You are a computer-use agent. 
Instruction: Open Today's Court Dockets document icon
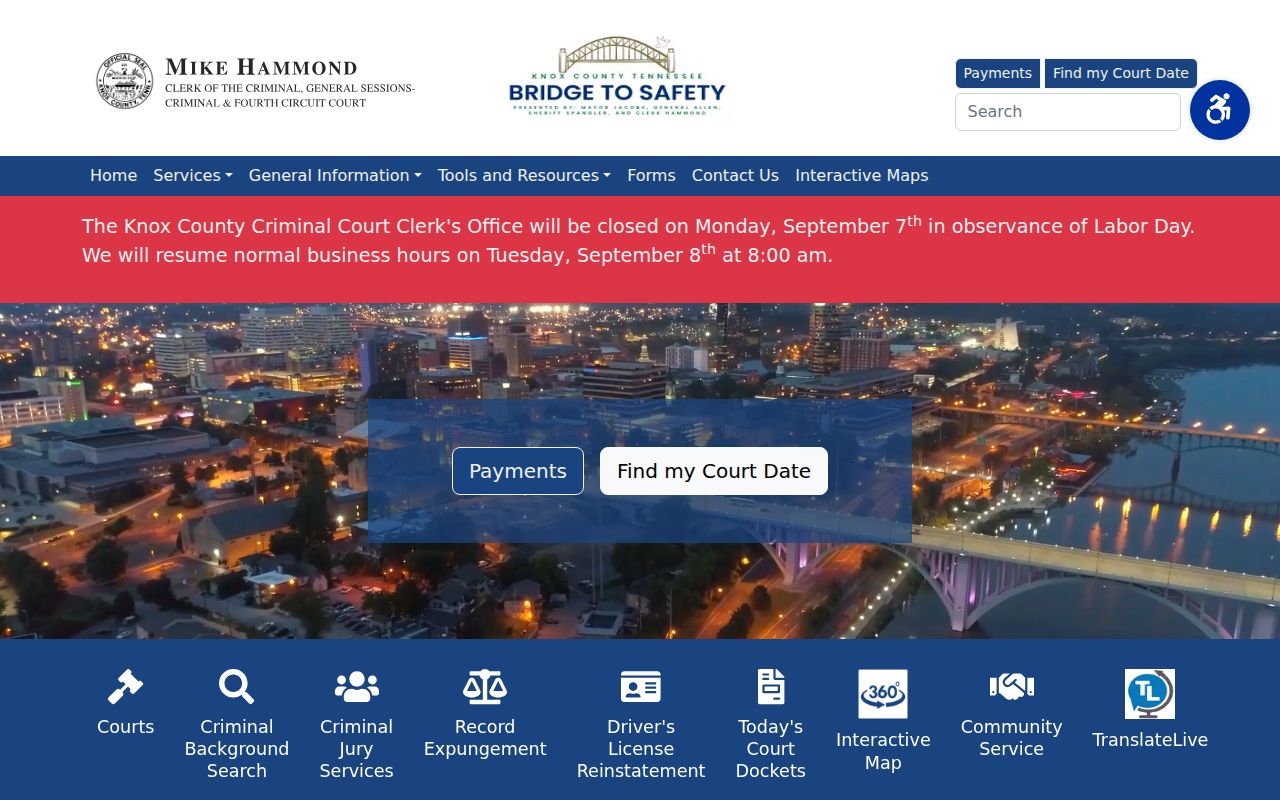click(771, 687)
